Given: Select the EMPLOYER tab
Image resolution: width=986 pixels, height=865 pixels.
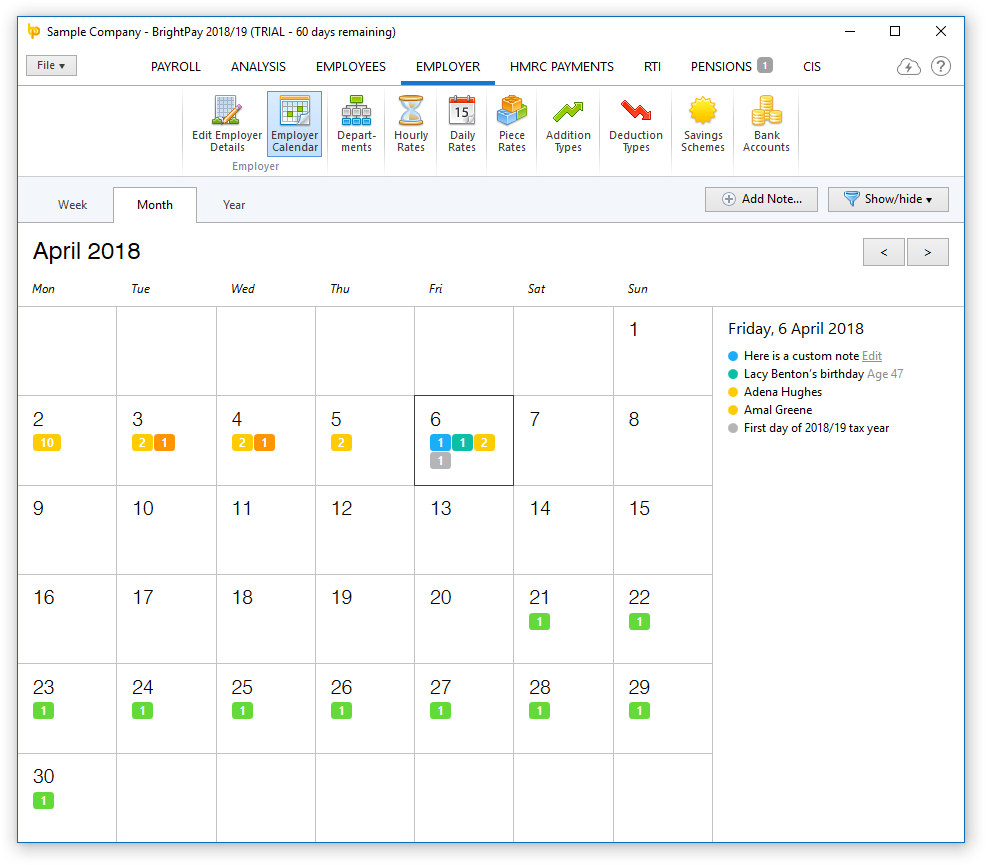Looking at the screenshot, I should point(448,67).
